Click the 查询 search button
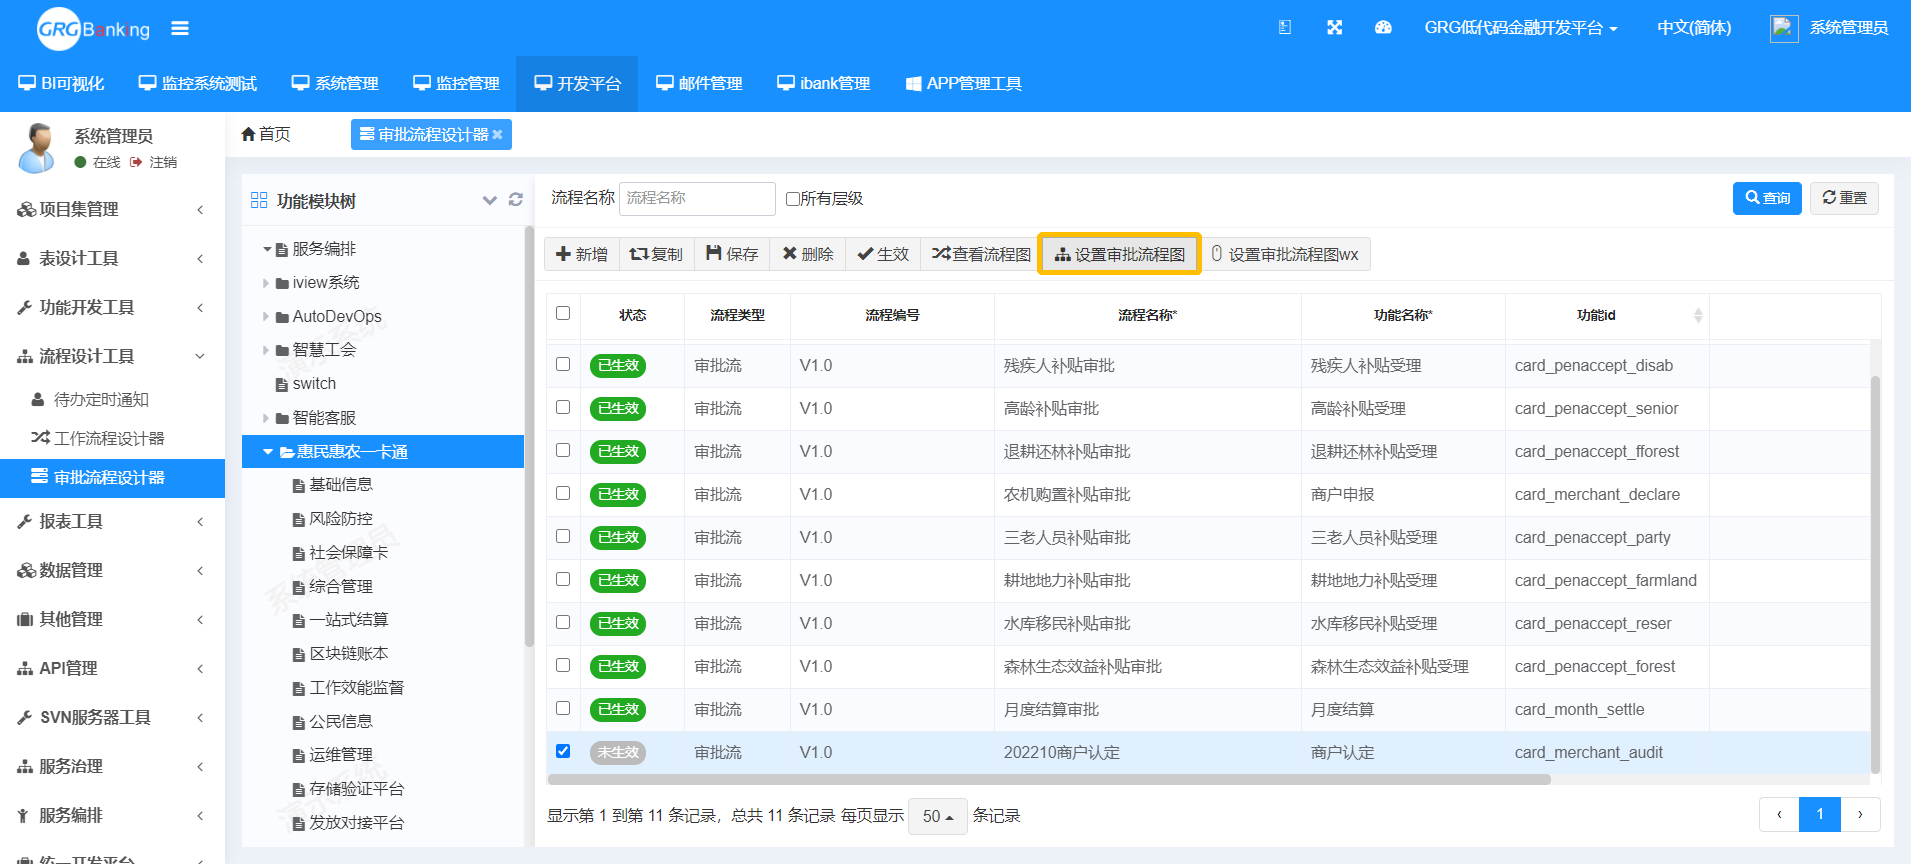The width and height of the screenshot is (1911, 864). tap(1768, 198)
